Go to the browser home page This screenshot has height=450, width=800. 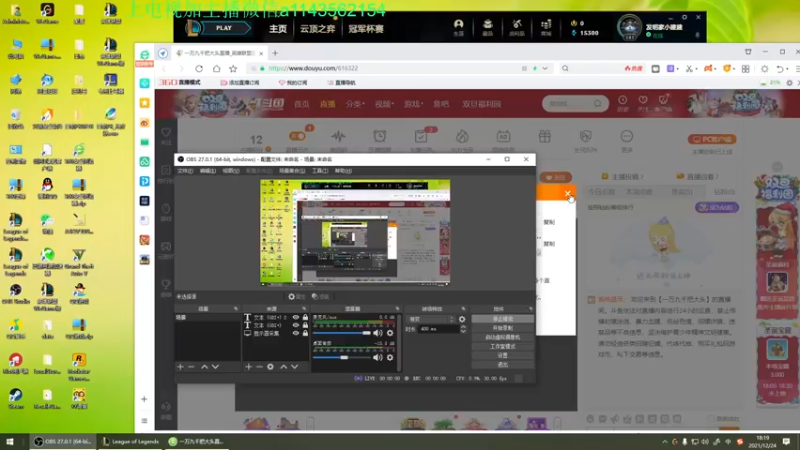point(216,68)
